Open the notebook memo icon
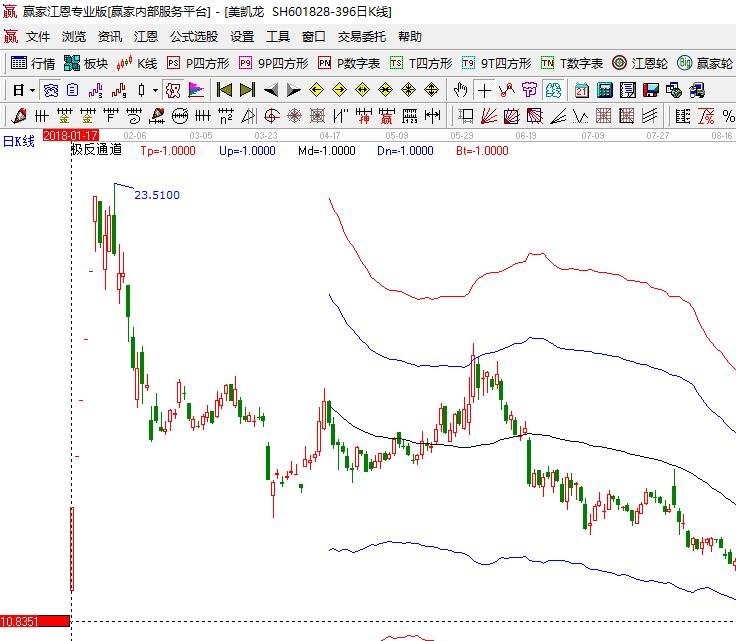The image size is (736, 641). point(628,90)
